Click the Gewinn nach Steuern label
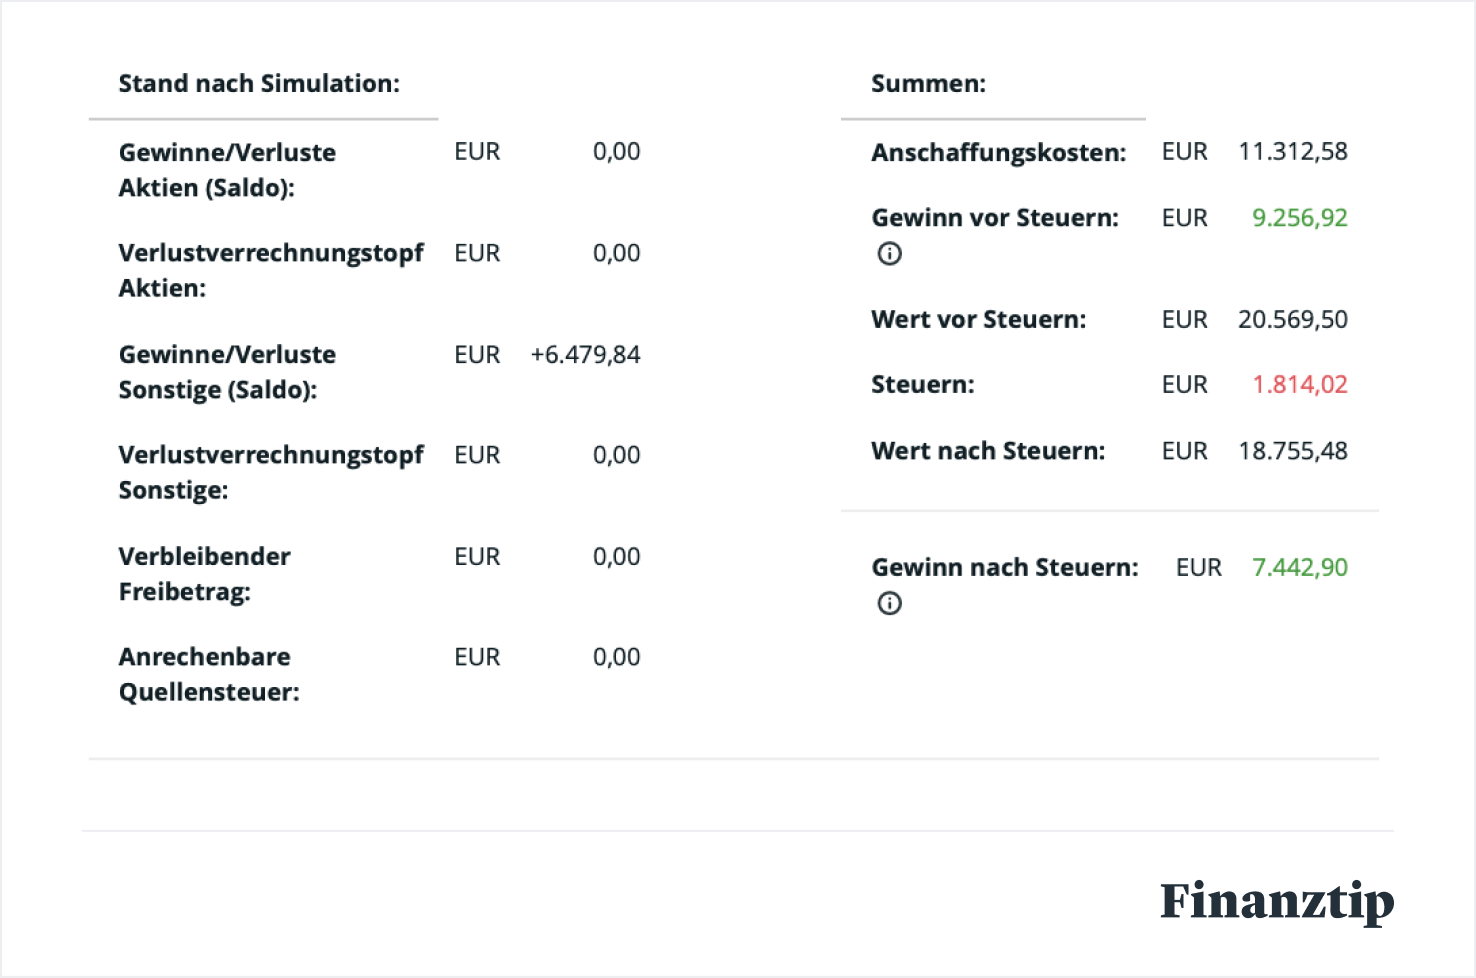 (x=1004, y=568)
